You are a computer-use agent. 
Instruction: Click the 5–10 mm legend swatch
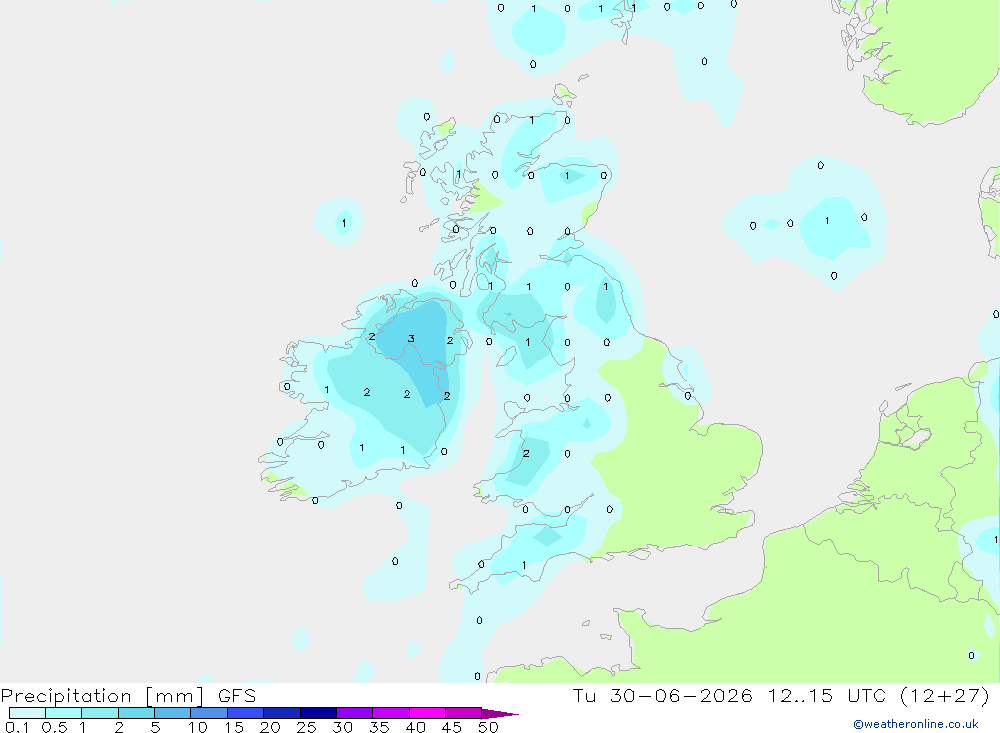tap(173, 713)
